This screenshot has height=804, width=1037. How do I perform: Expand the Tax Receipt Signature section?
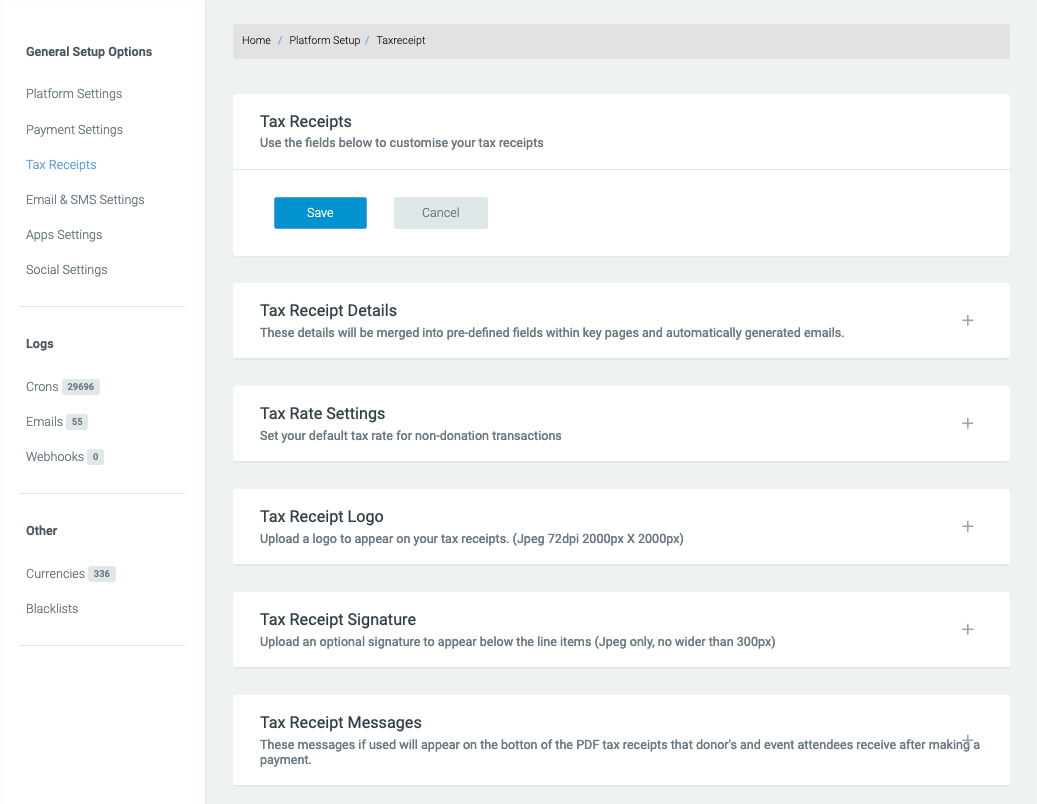point(967,629)
